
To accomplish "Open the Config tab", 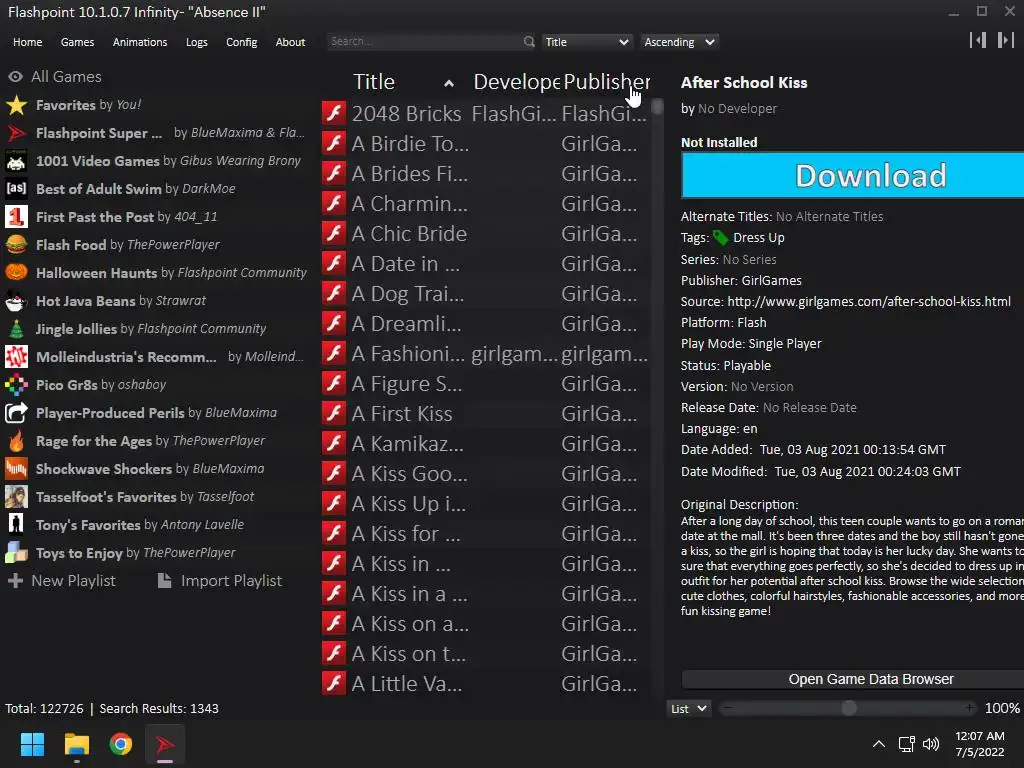I will pos(242,42).
